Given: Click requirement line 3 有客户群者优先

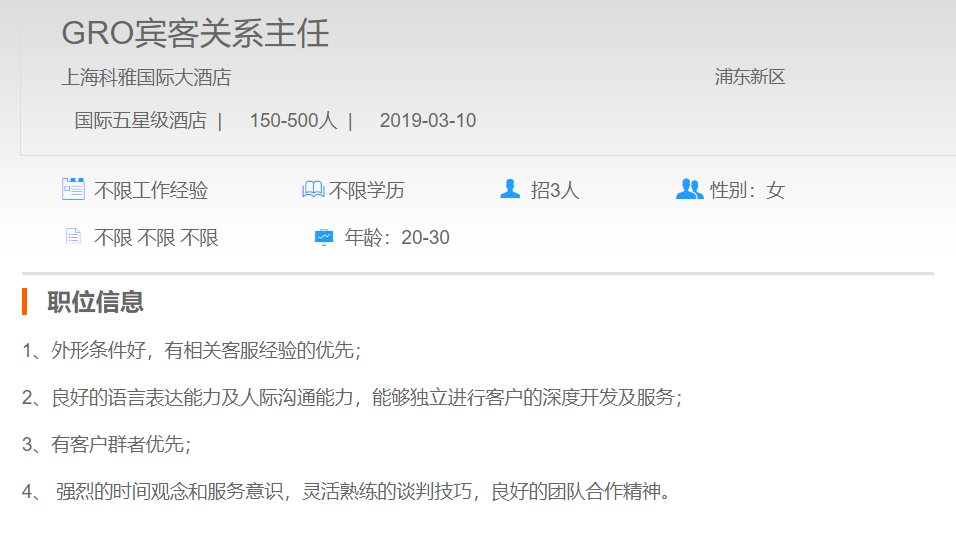Looking at the screenshot, I should 107,445.
